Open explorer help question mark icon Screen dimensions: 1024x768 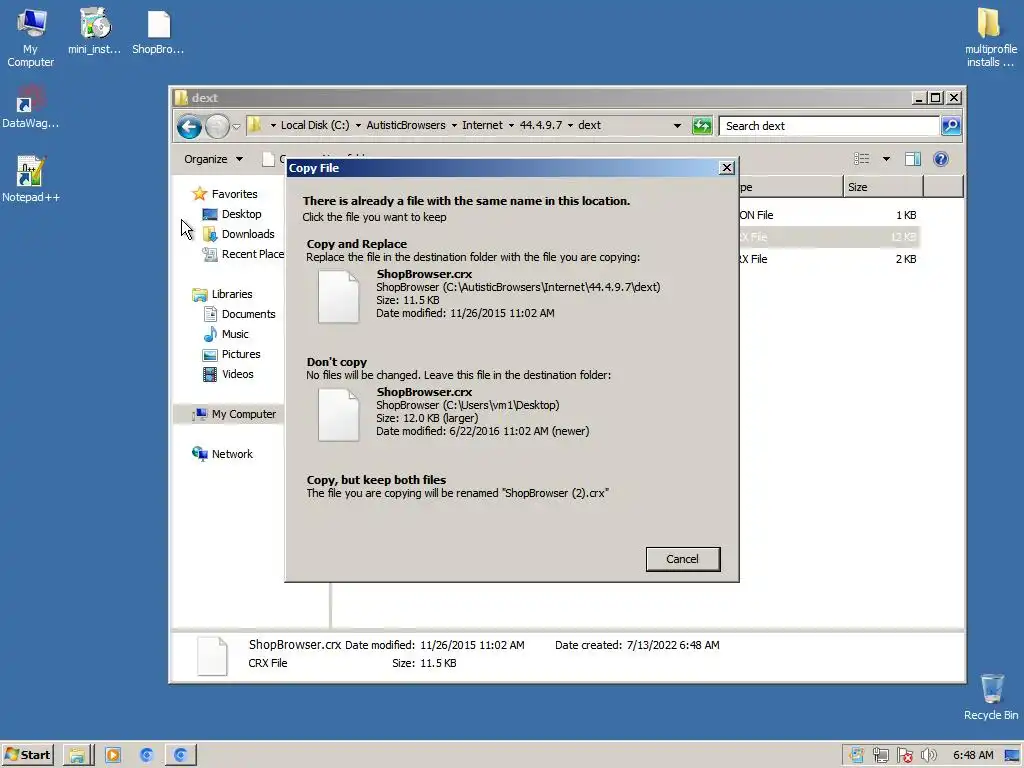pyautogui.click(x=940, y=159)
